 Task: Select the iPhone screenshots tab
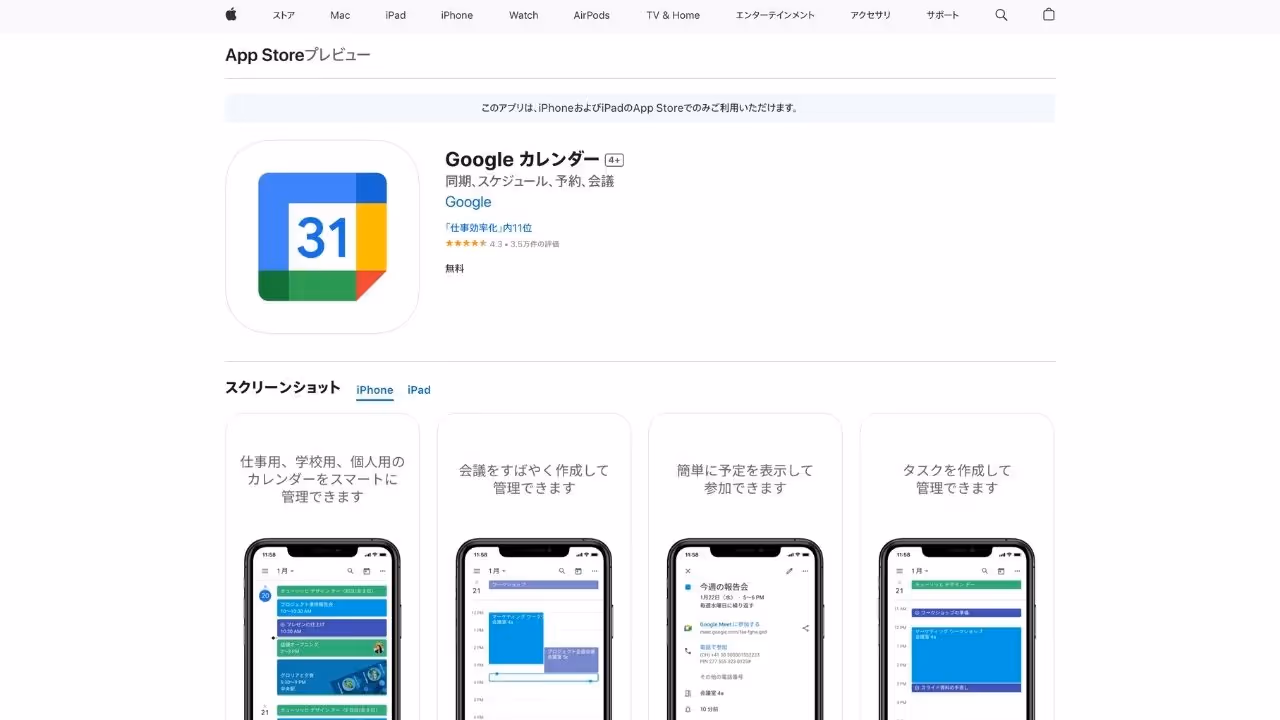pos(375,390)
